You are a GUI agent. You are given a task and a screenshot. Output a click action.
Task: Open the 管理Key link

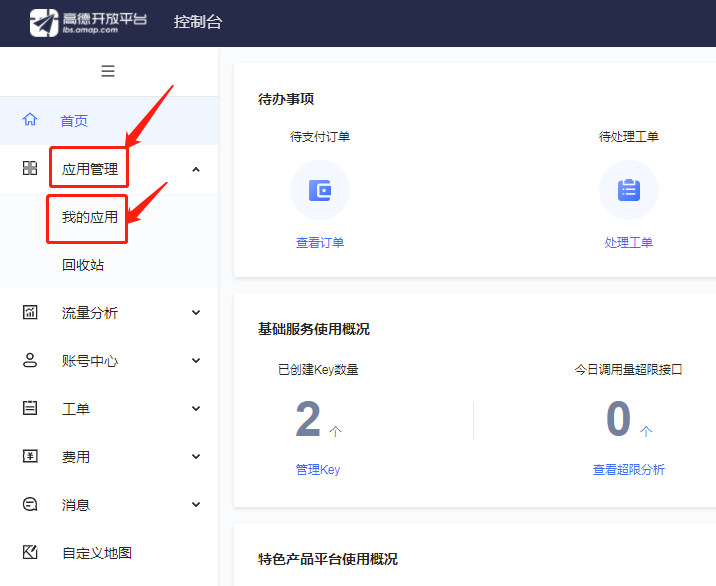coord(318,469)
